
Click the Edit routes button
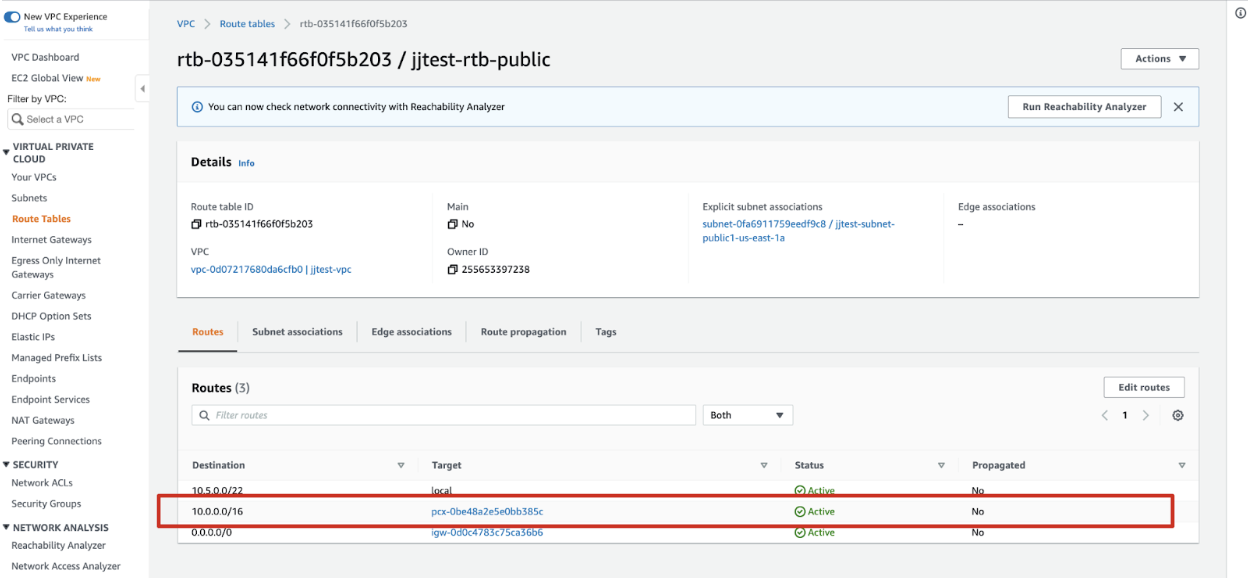[x=1144, y=387]
